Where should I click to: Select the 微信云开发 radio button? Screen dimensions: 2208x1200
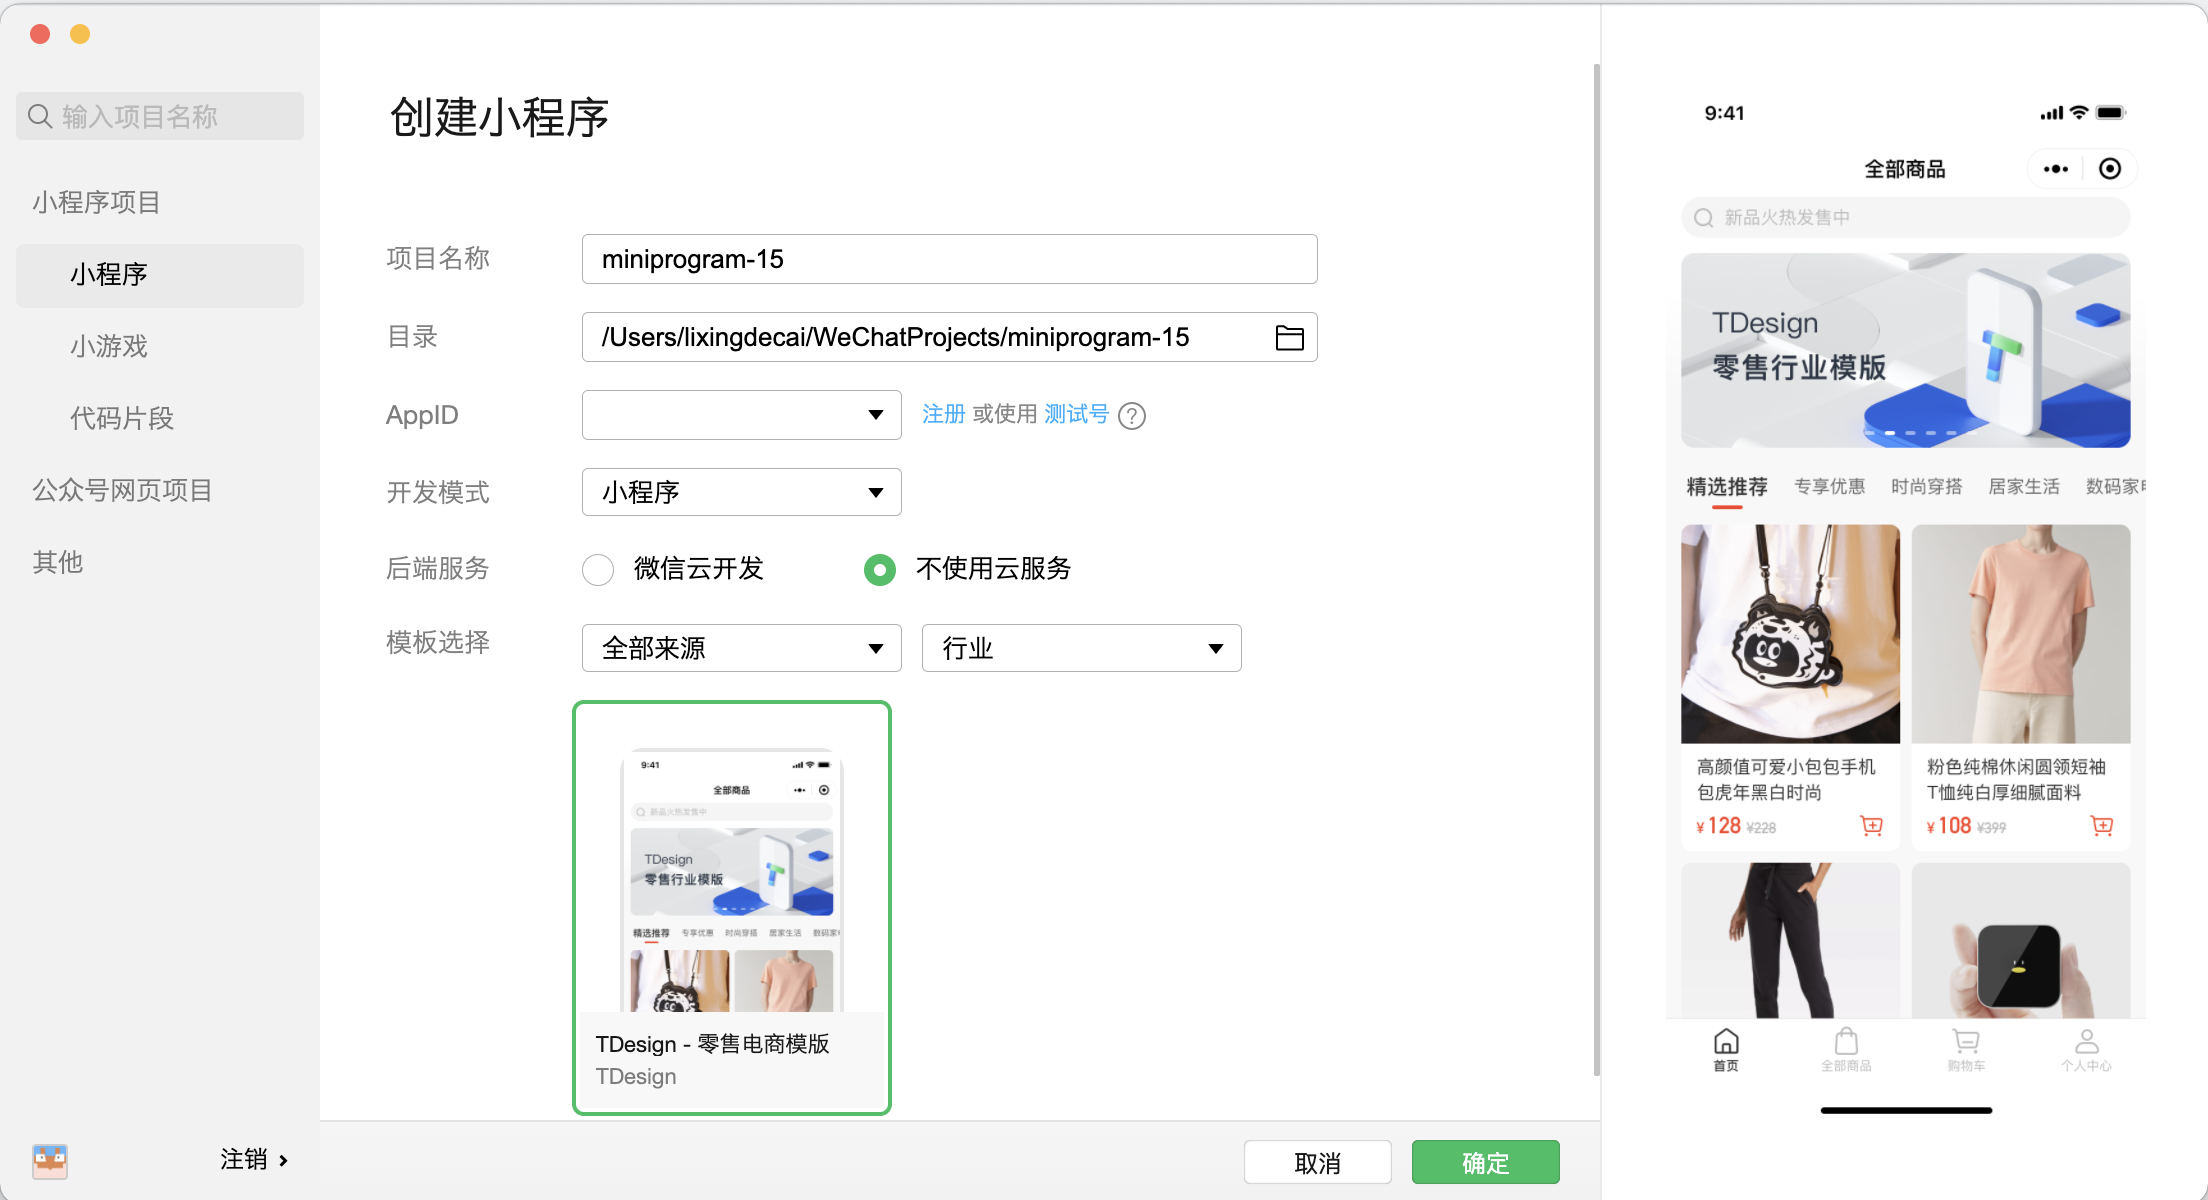pyautogui.click(x=598, y=570)
